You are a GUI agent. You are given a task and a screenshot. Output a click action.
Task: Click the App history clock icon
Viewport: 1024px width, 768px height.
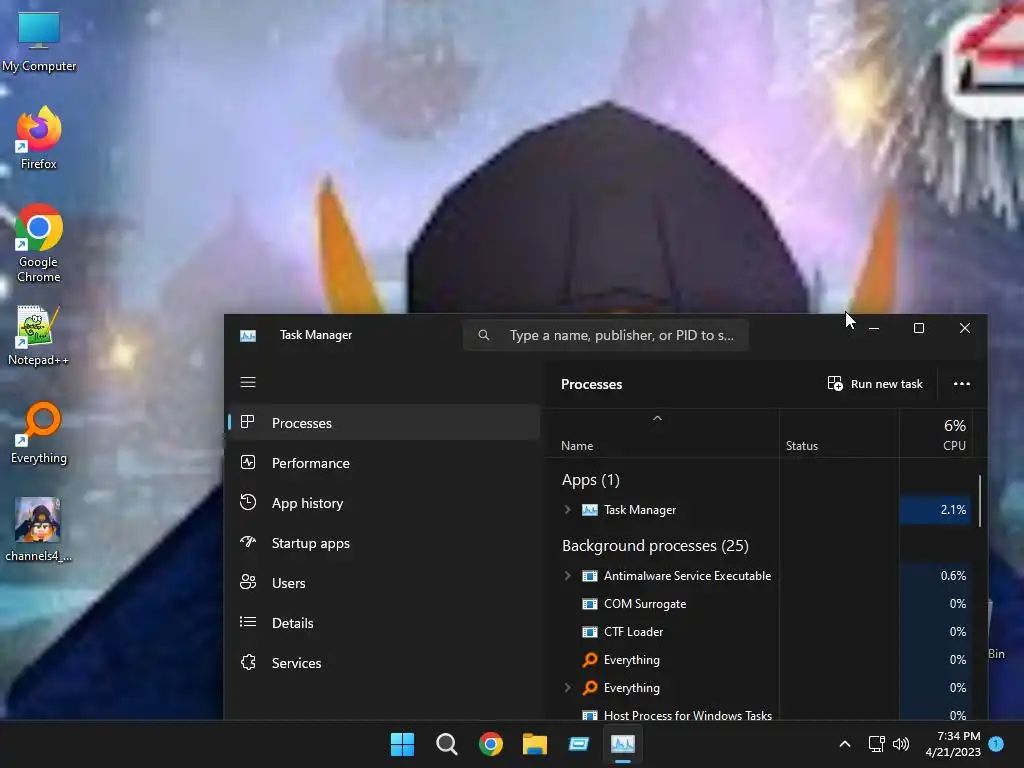tap(248, 502)
